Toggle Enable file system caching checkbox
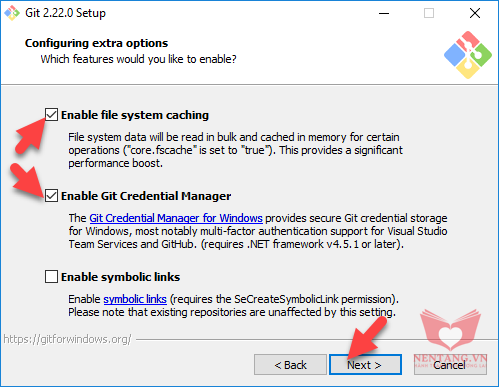The width and height of the screenshot is (499, 387). coord(51,114)
